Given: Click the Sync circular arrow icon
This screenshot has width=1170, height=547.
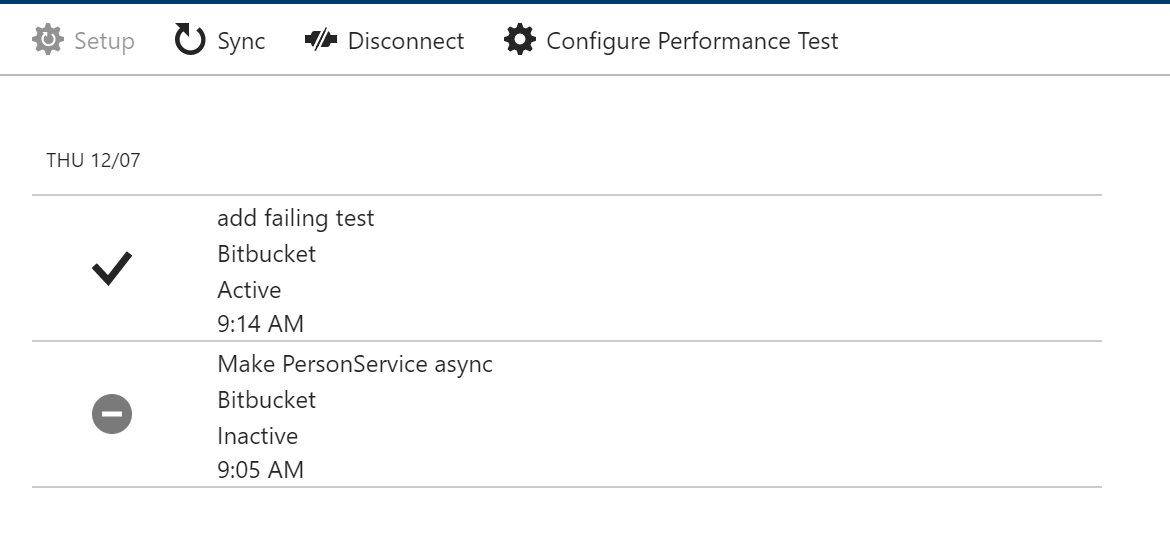Looking at the screenshot, I should coord(189,40).
